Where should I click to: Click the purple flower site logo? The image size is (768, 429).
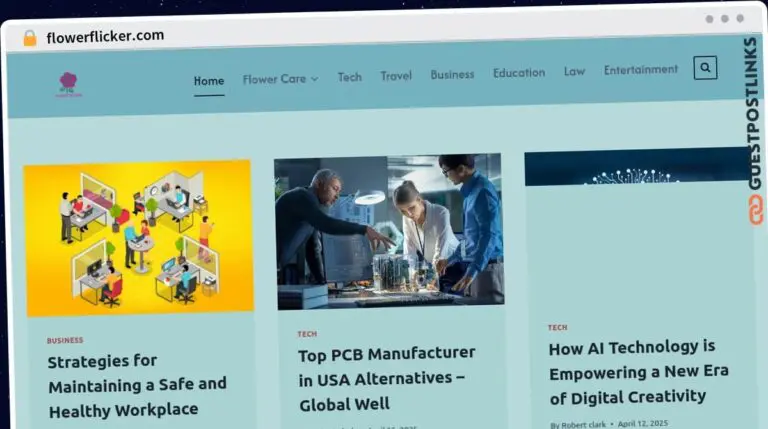(x=69, y=85)
